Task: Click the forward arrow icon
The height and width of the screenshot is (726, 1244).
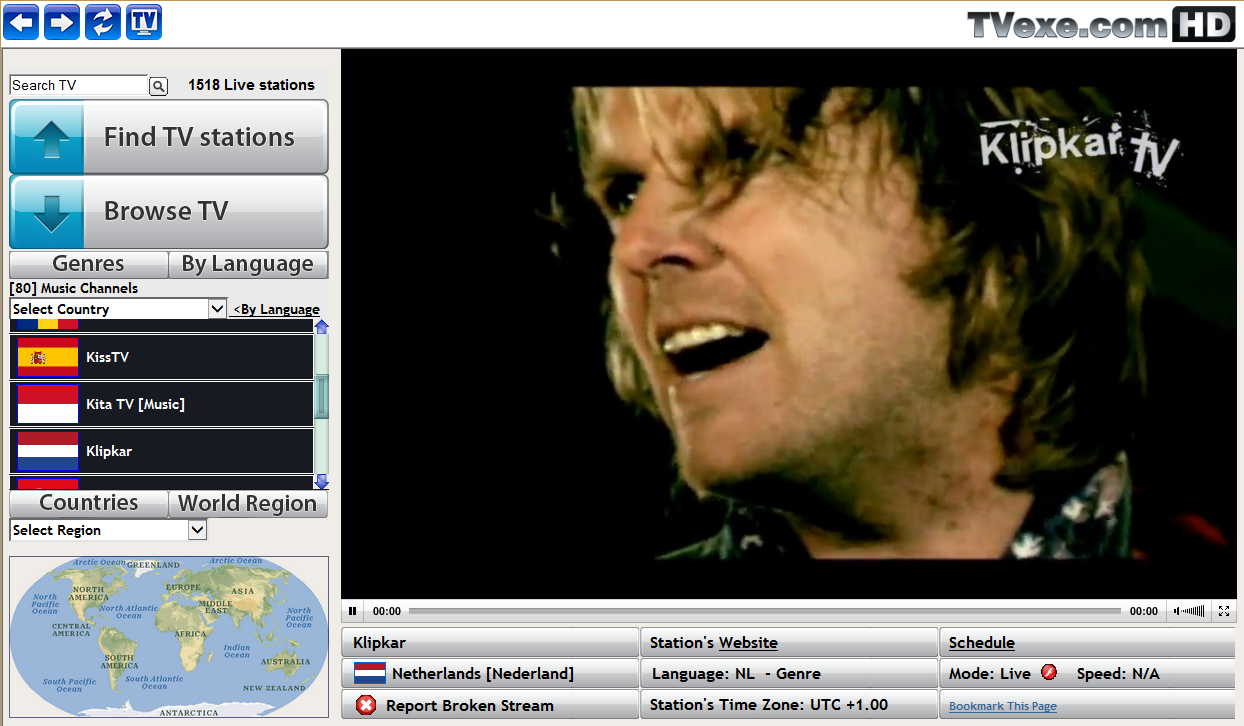Action: click(x=62, y=21)
